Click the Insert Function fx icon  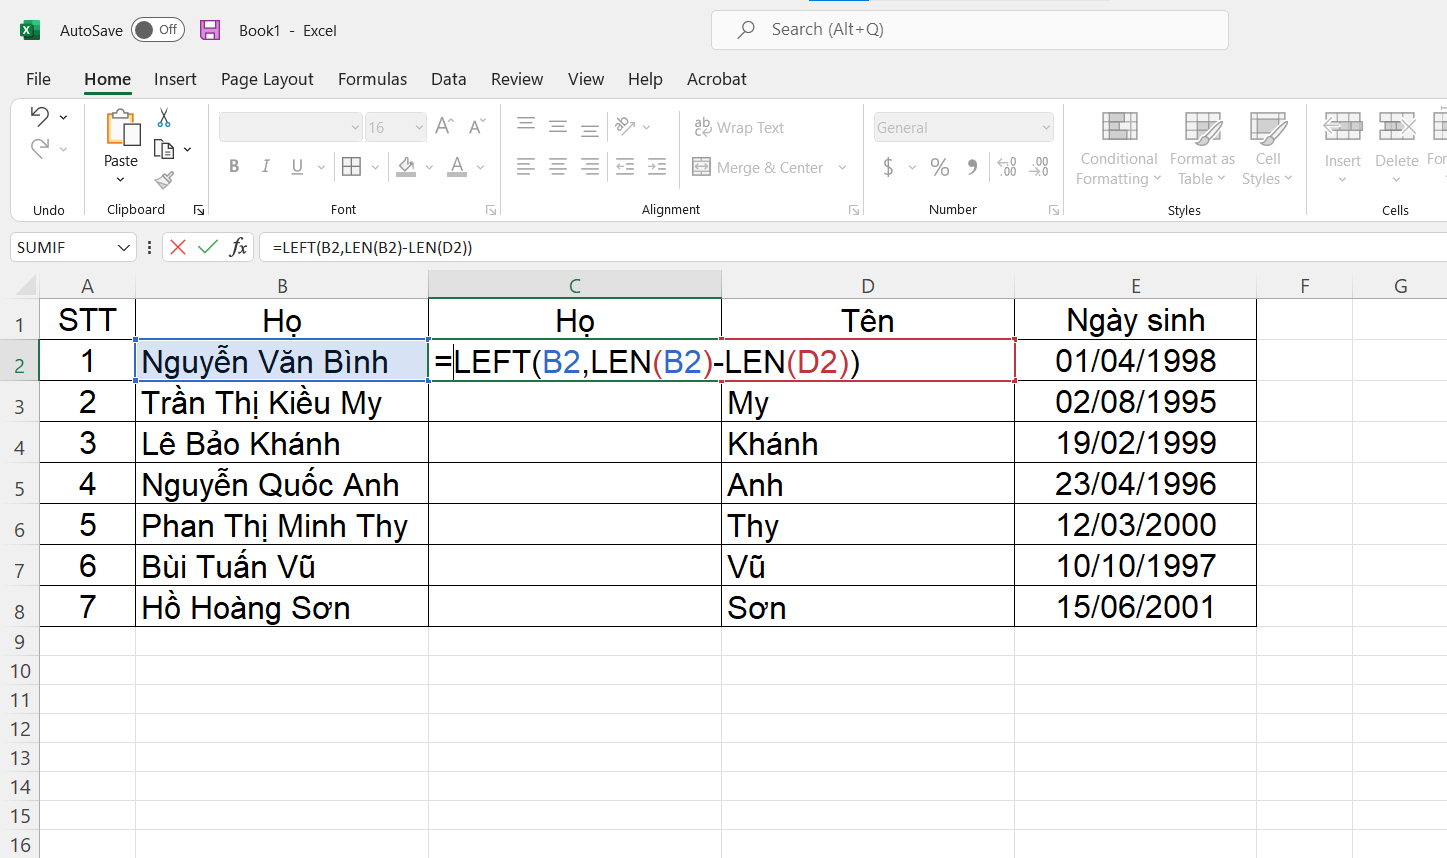click(x=238, y=247)
